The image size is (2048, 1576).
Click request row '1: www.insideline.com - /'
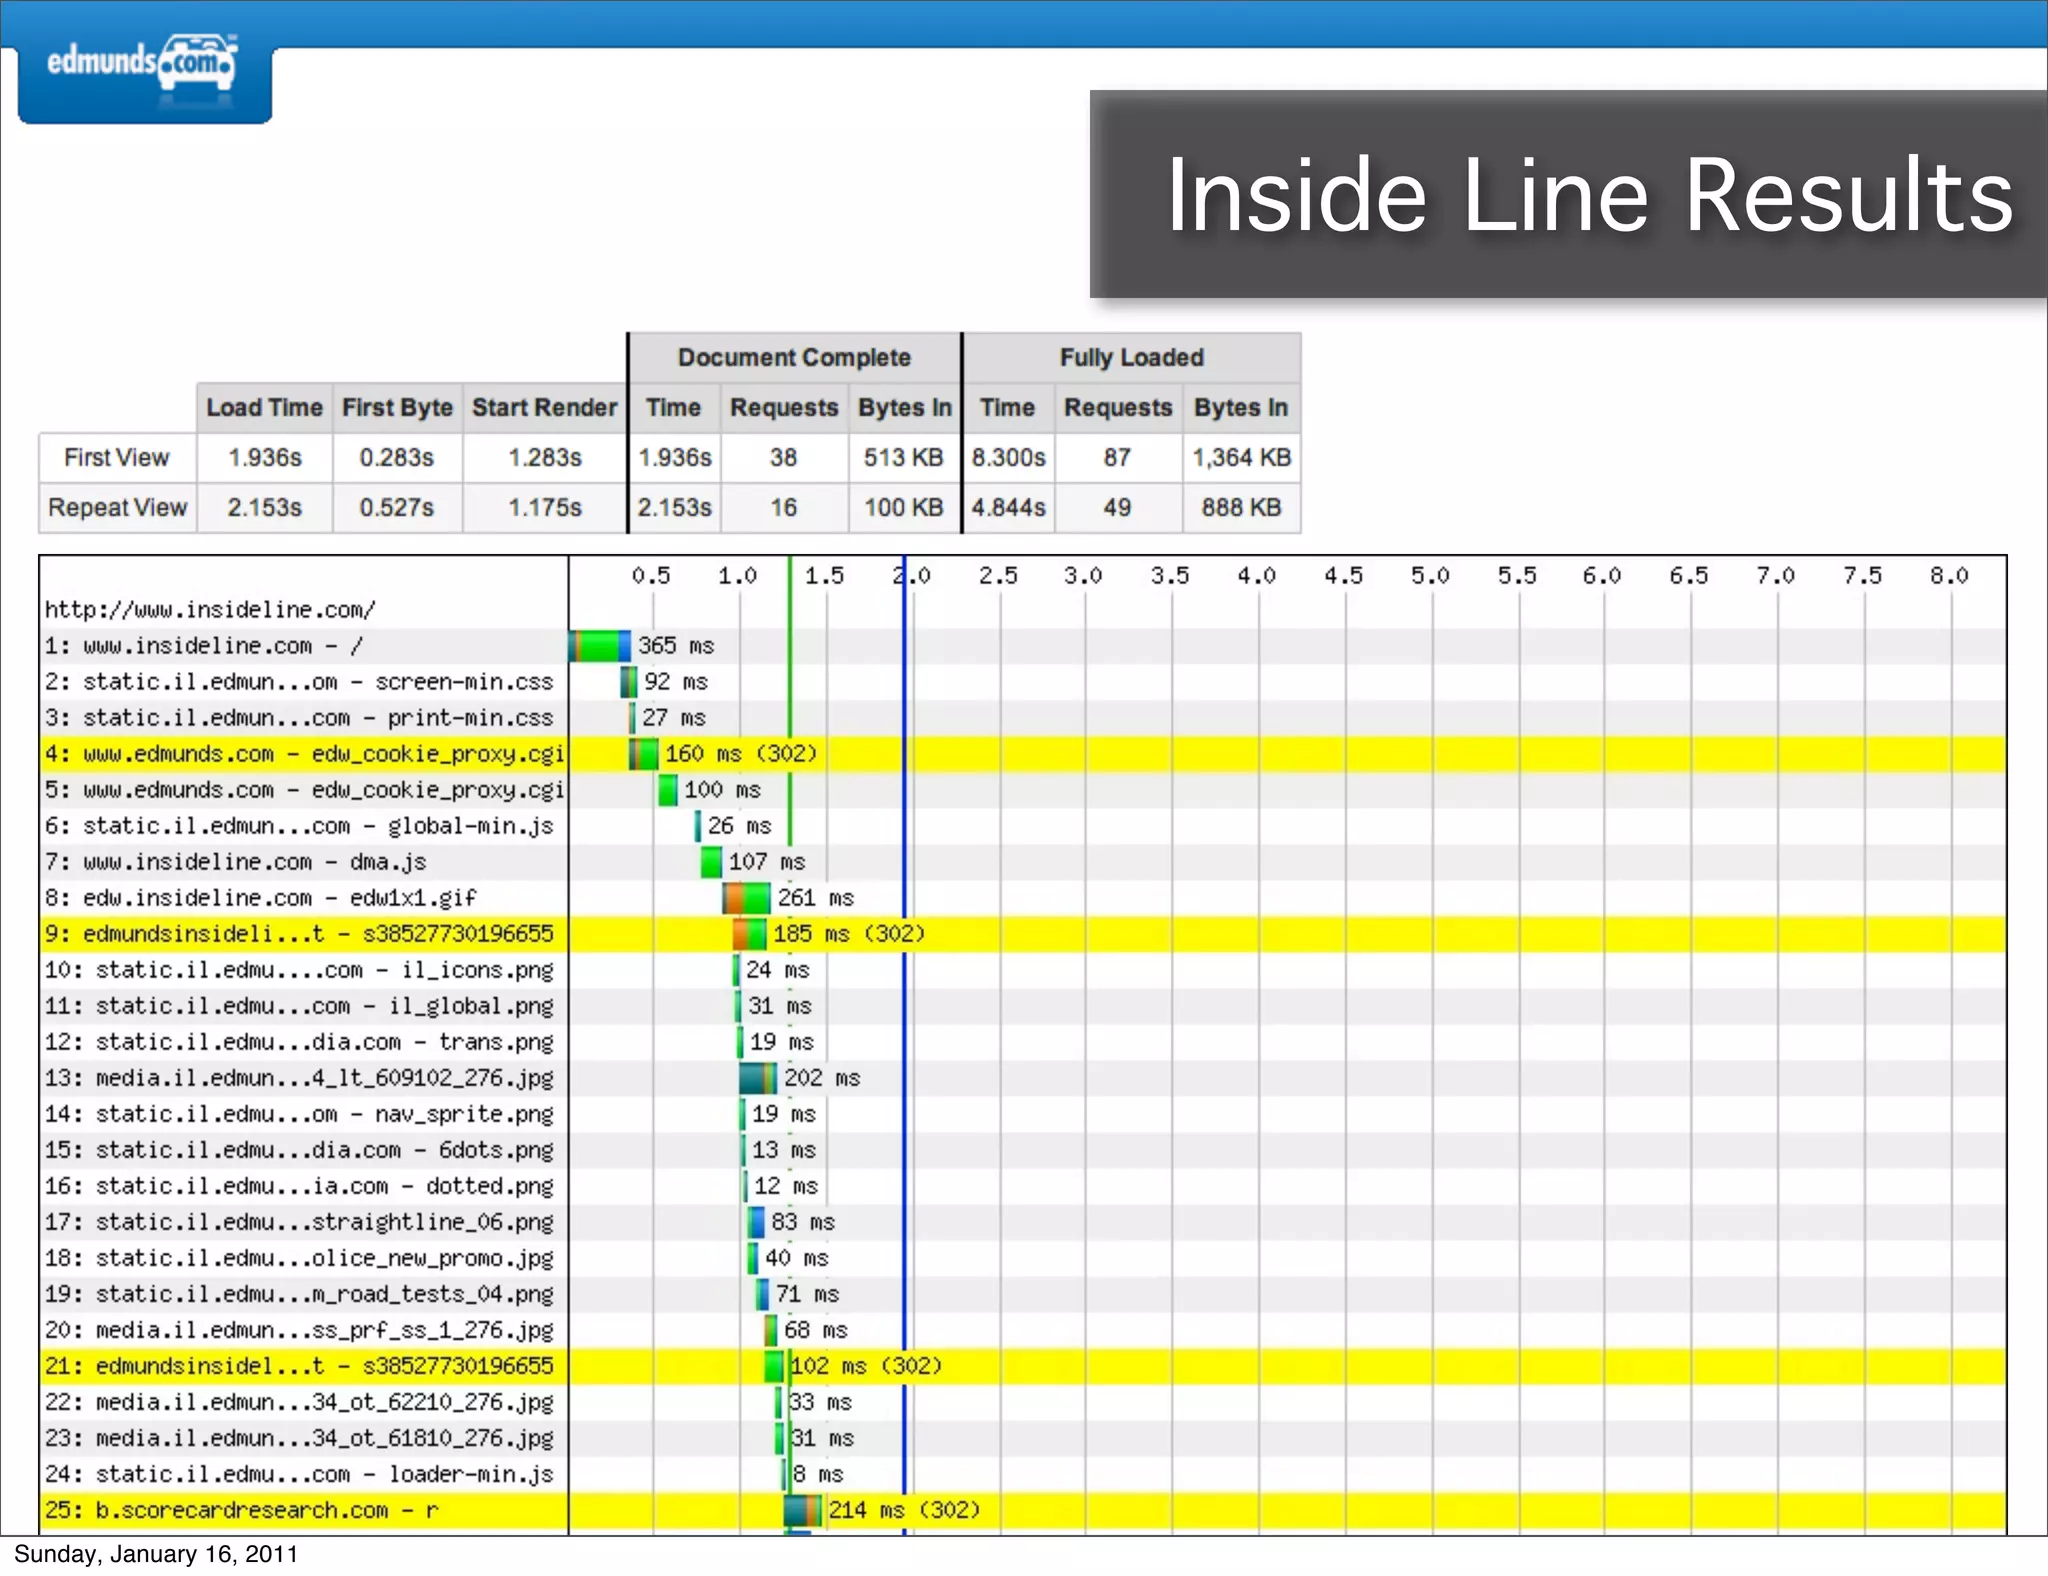tap(1022, 645)
